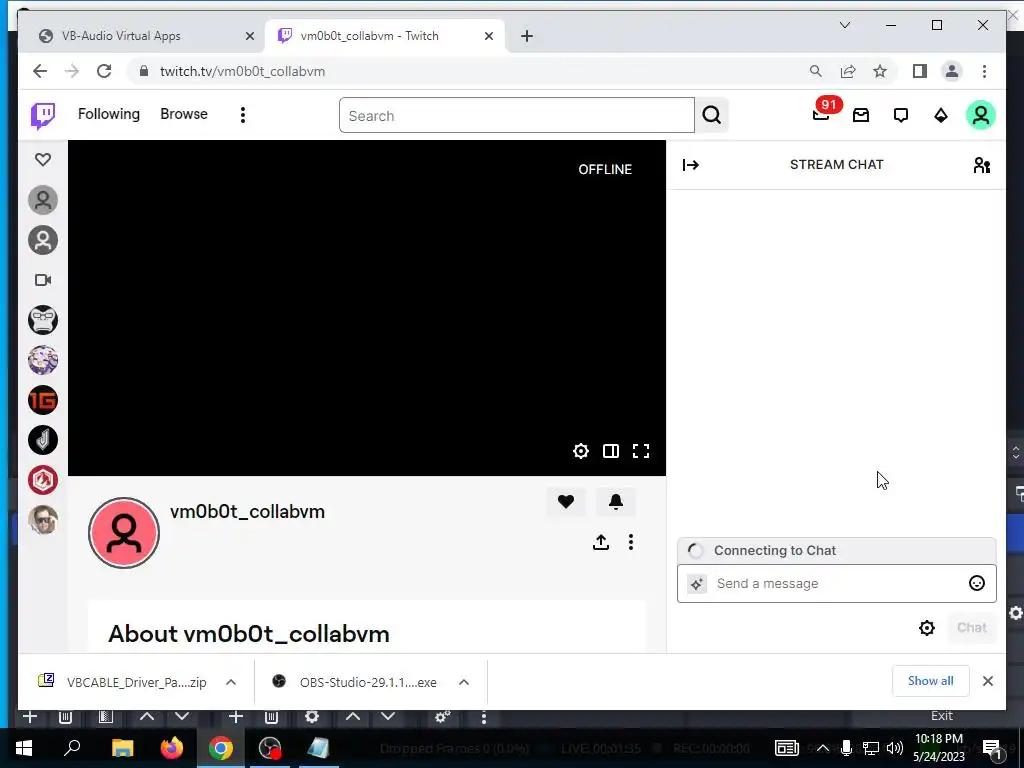Toggle notification bell for vm0b0t_collabvm
1024x768 pixels.
click(615, 501)
